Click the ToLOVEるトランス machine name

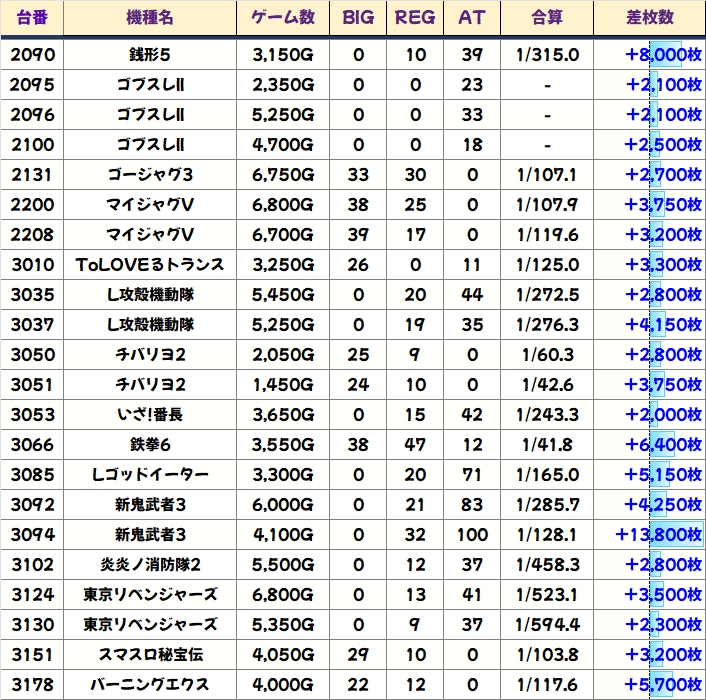[150, 265]
